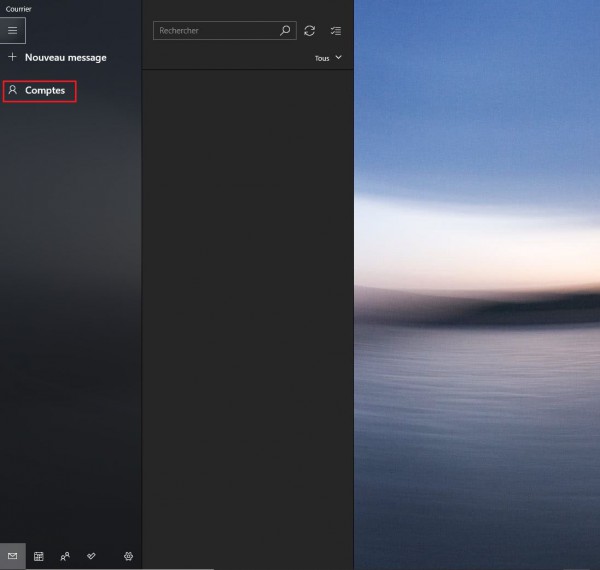This screenshot has height=570, width=600.
Task: Click the empty message list pane
Action: click(248, 300)
